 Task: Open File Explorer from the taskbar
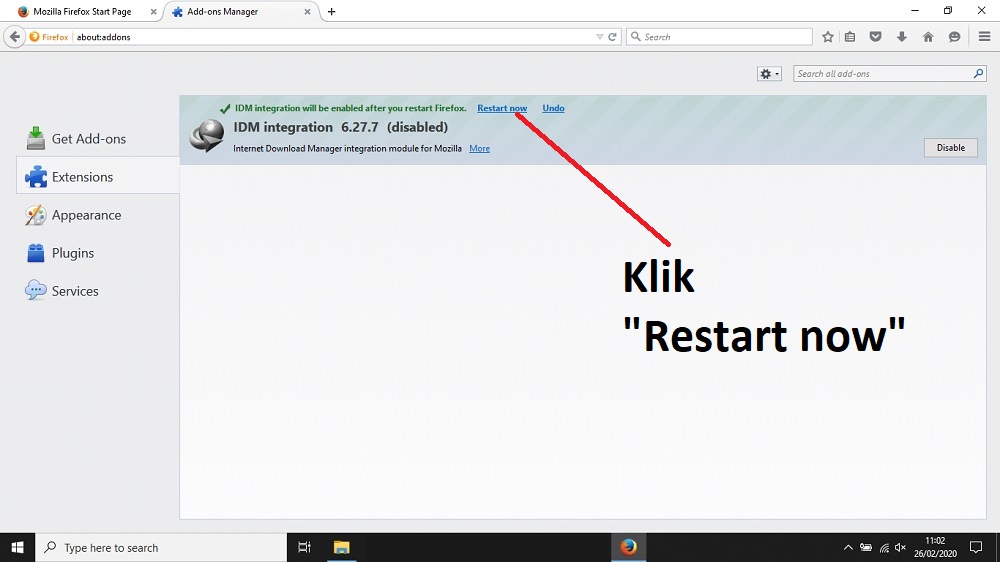pos(341,547)
